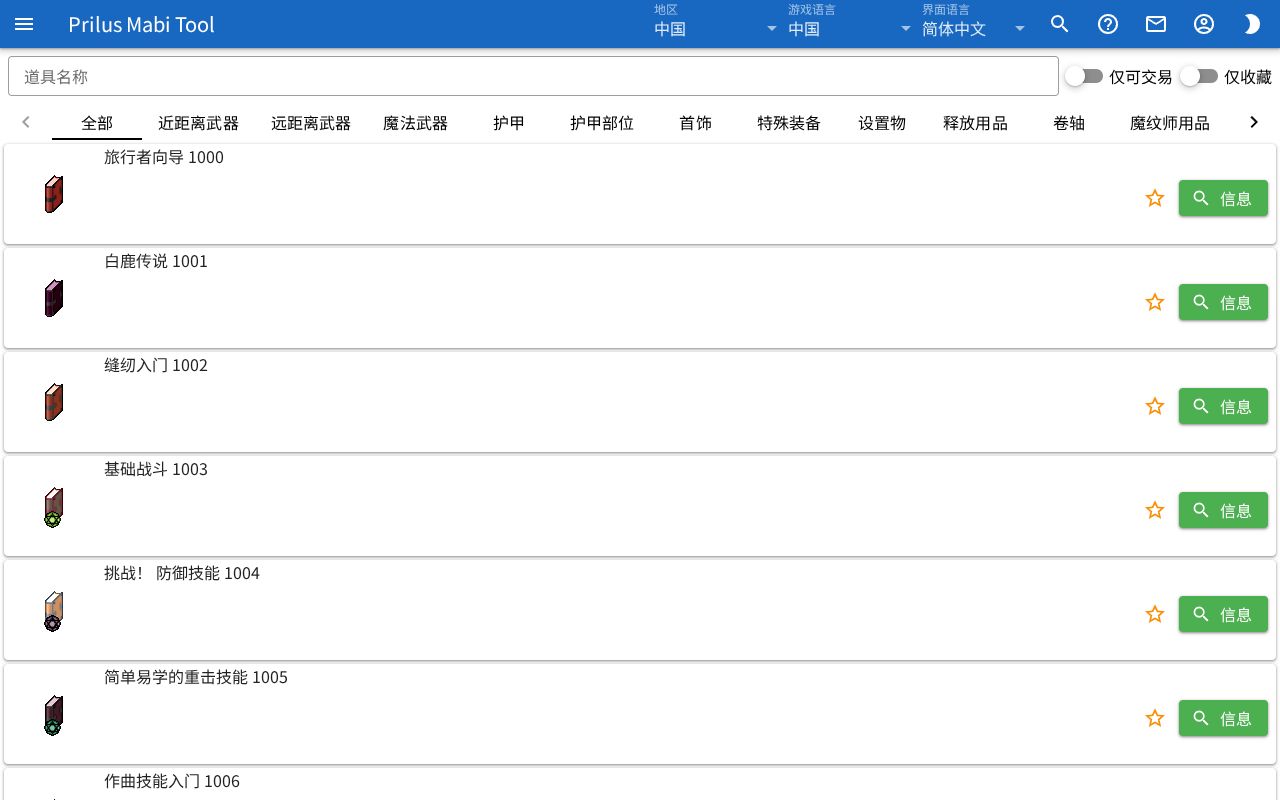
Task: Click the 简单易学的重击技能 book thumbnail
Action: (x=54, y=715)
